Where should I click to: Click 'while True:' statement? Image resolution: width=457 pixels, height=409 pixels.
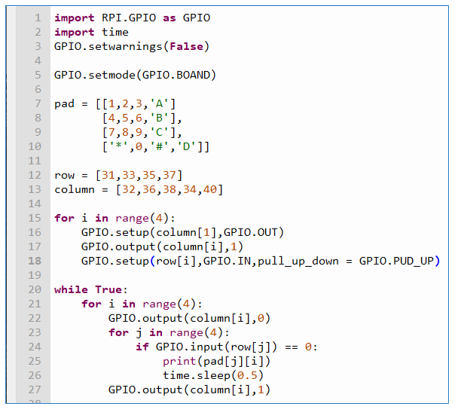point(91,289)
